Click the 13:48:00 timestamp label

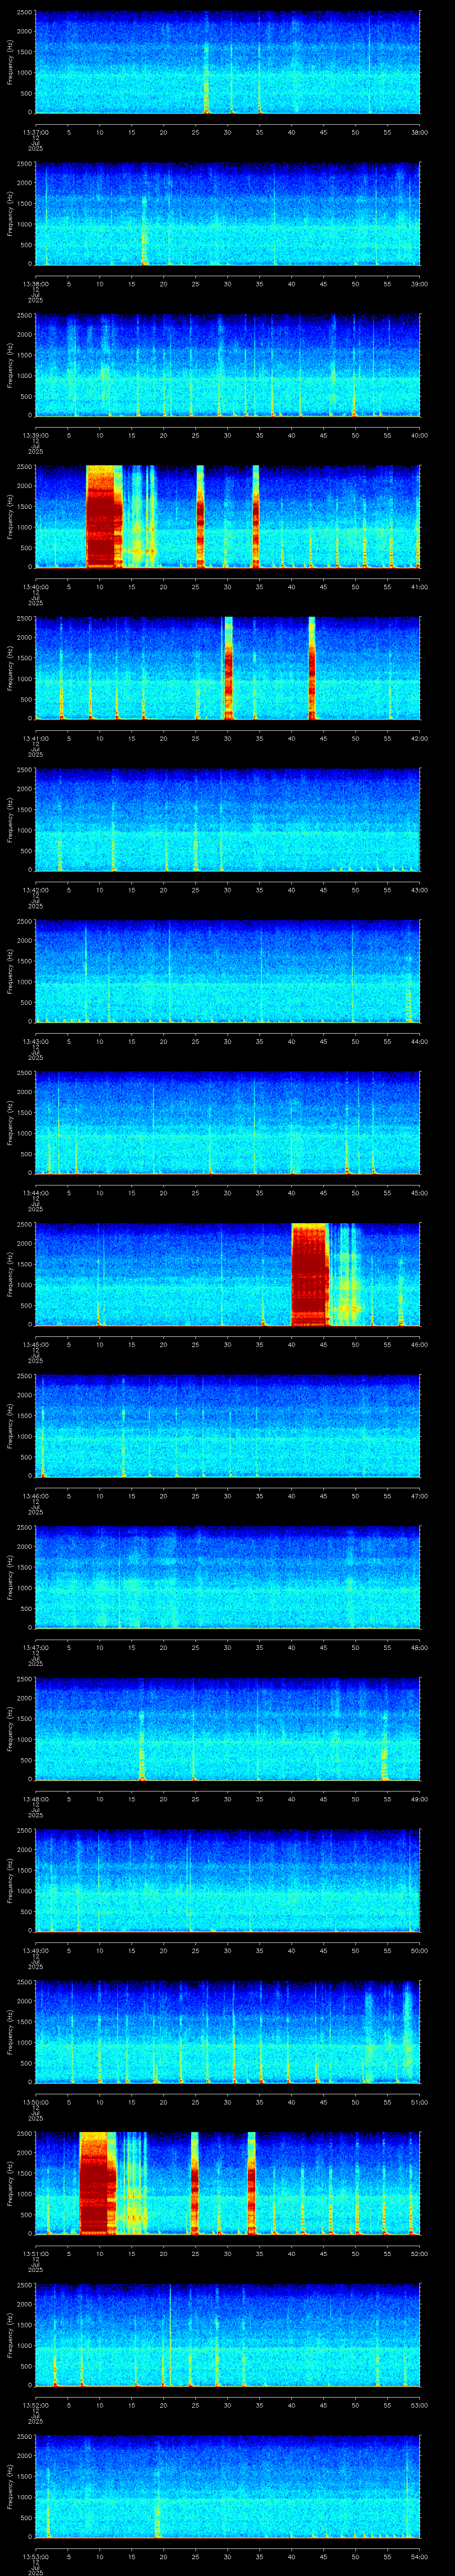tap(35, 1799)
